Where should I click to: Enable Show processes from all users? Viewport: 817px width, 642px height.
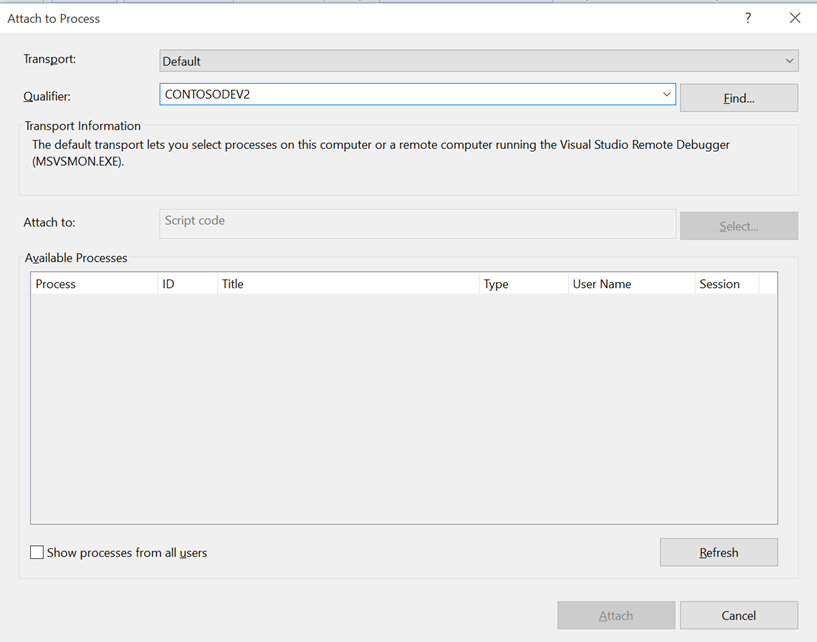point(37,552)
